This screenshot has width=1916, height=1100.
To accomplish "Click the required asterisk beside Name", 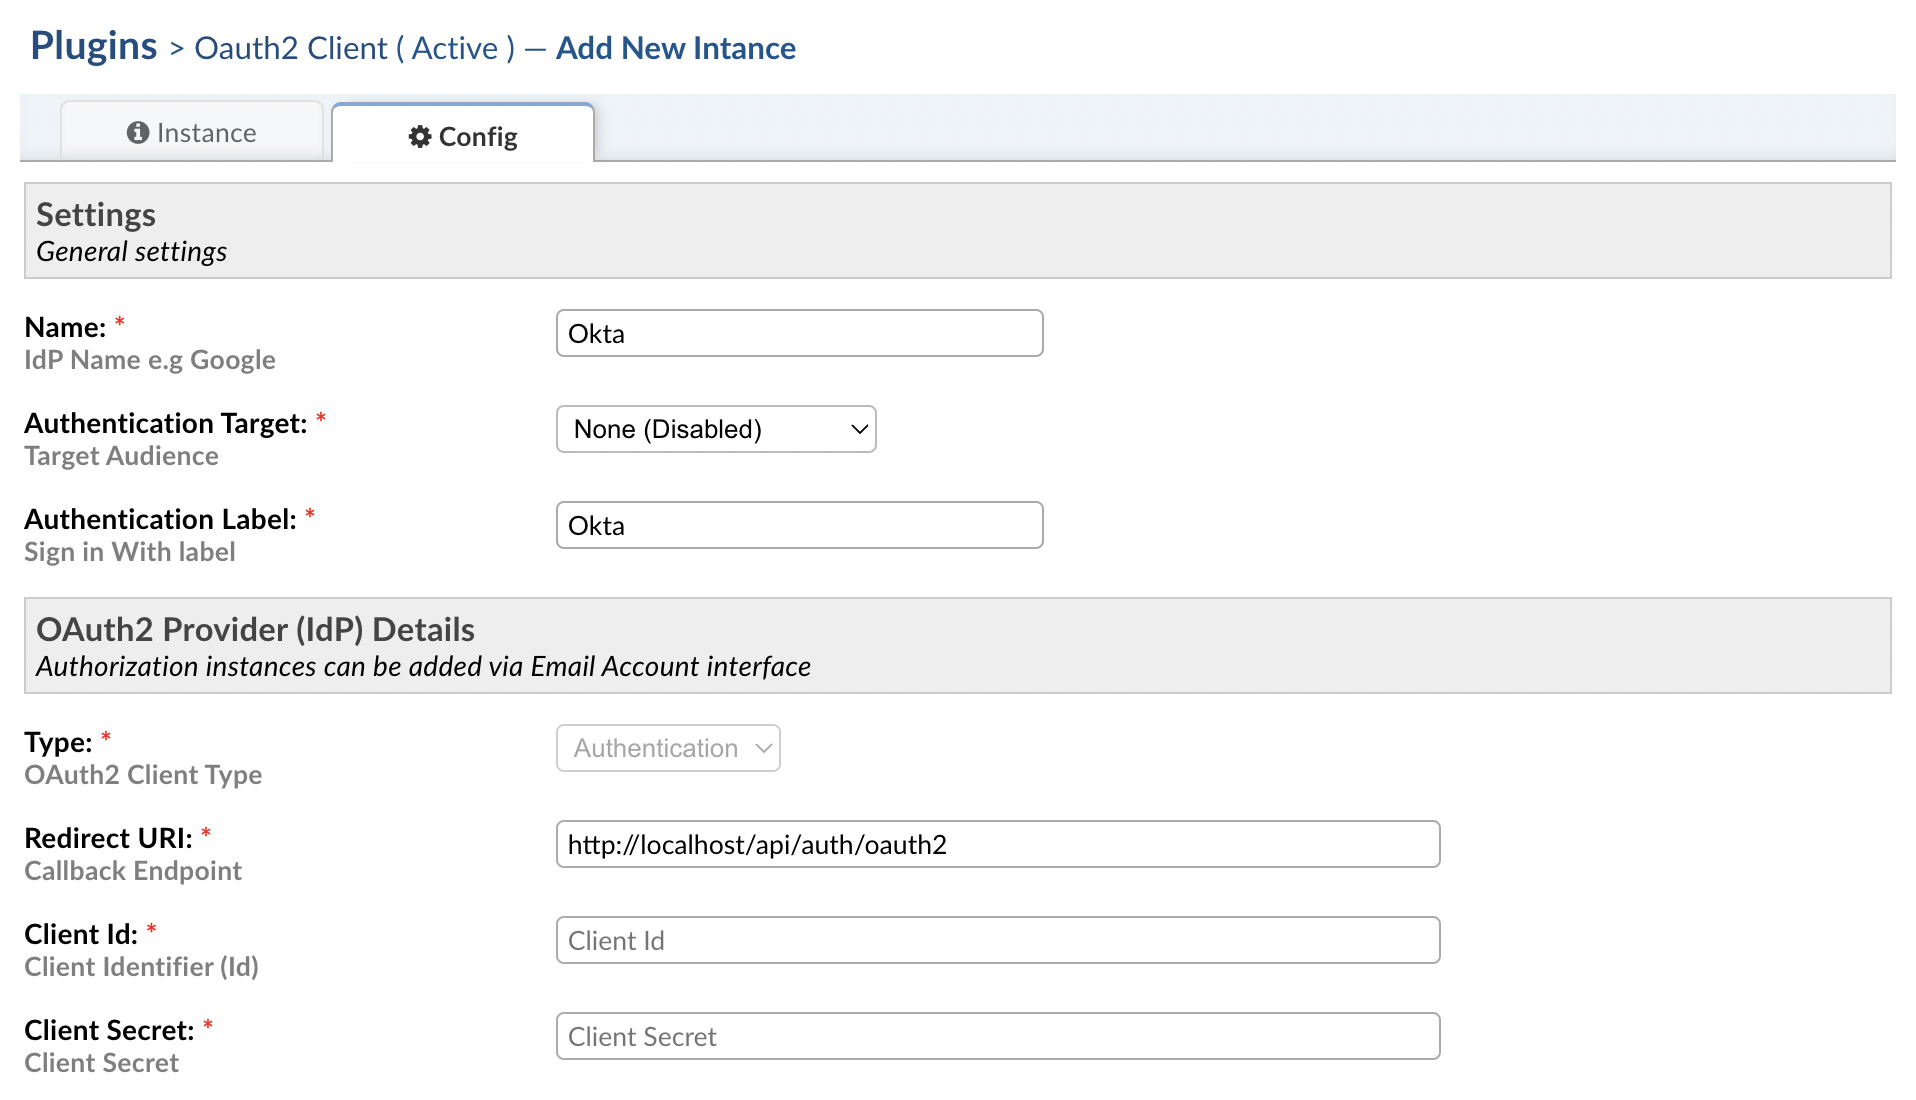I will pos(118,322).
